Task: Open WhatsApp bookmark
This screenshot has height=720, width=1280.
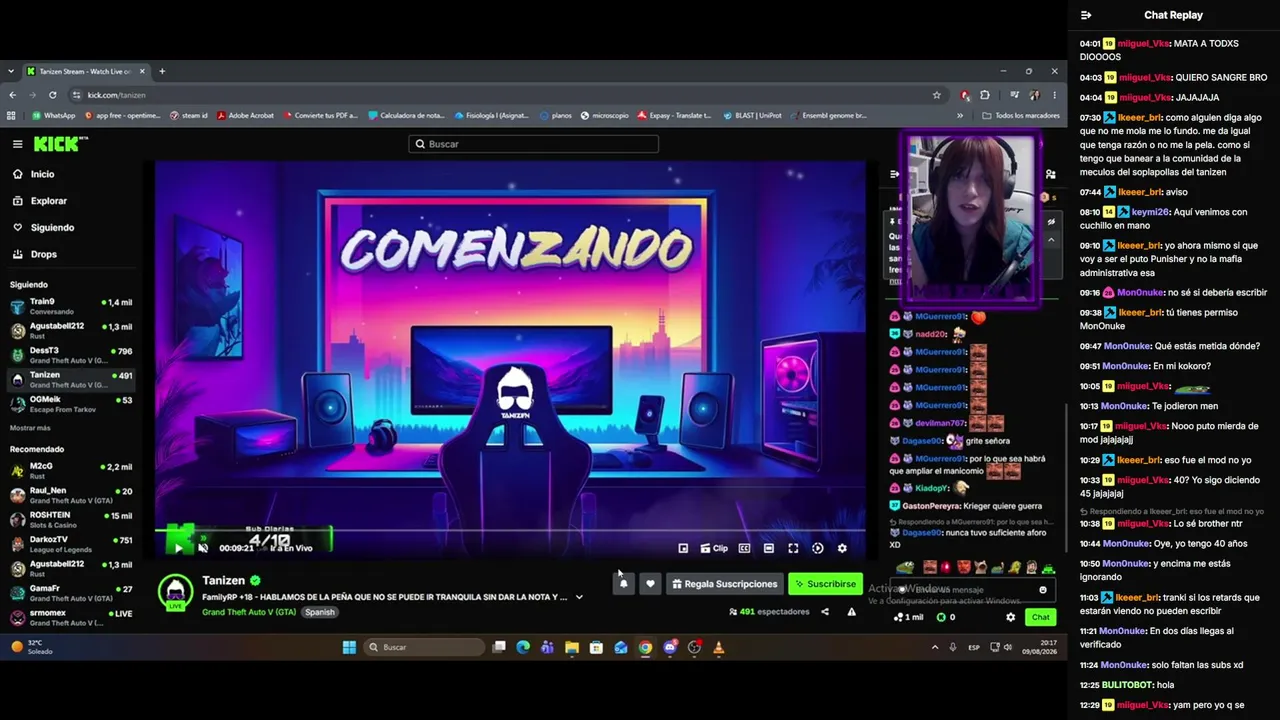Action: tap(54, 116)
